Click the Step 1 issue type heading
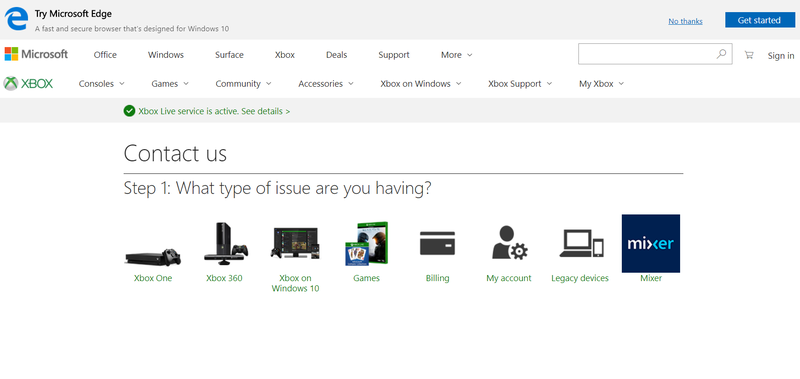Screen dimensions: 800x379 pyautogui.click(x=278, y=189)
